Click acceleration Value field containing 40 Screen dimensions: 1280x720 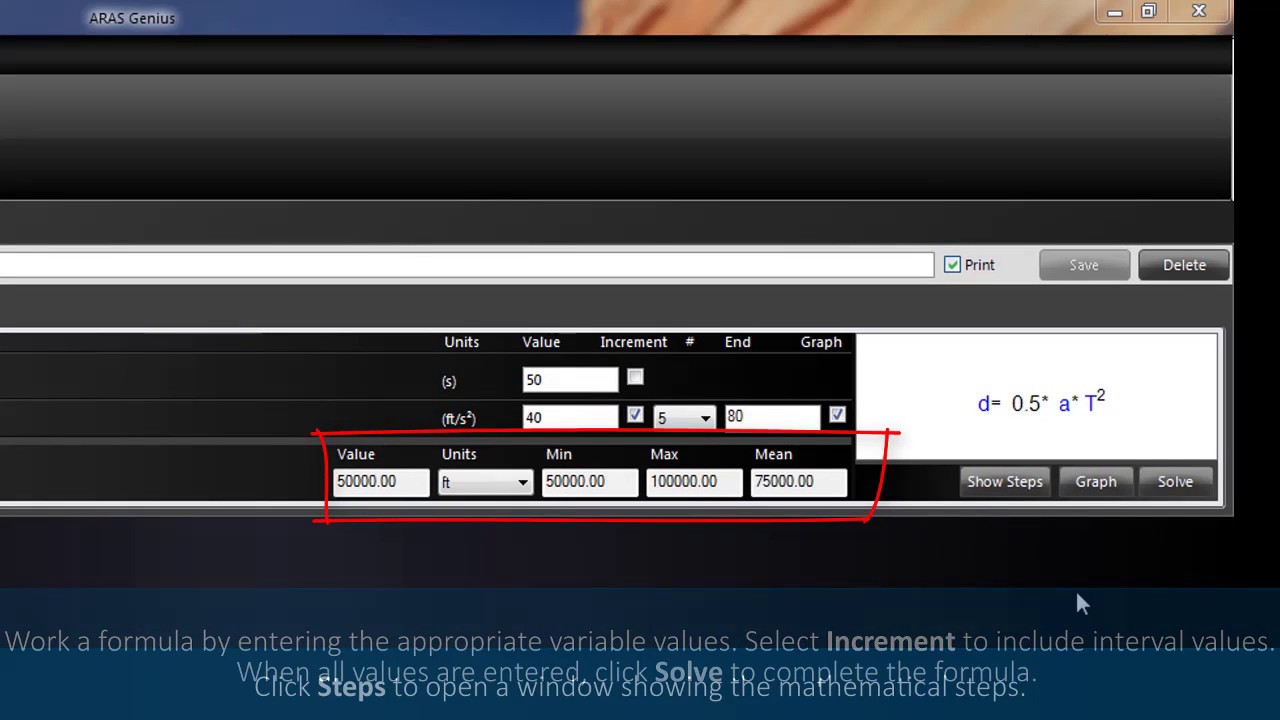pyautogui.click(x=570, y=418)
